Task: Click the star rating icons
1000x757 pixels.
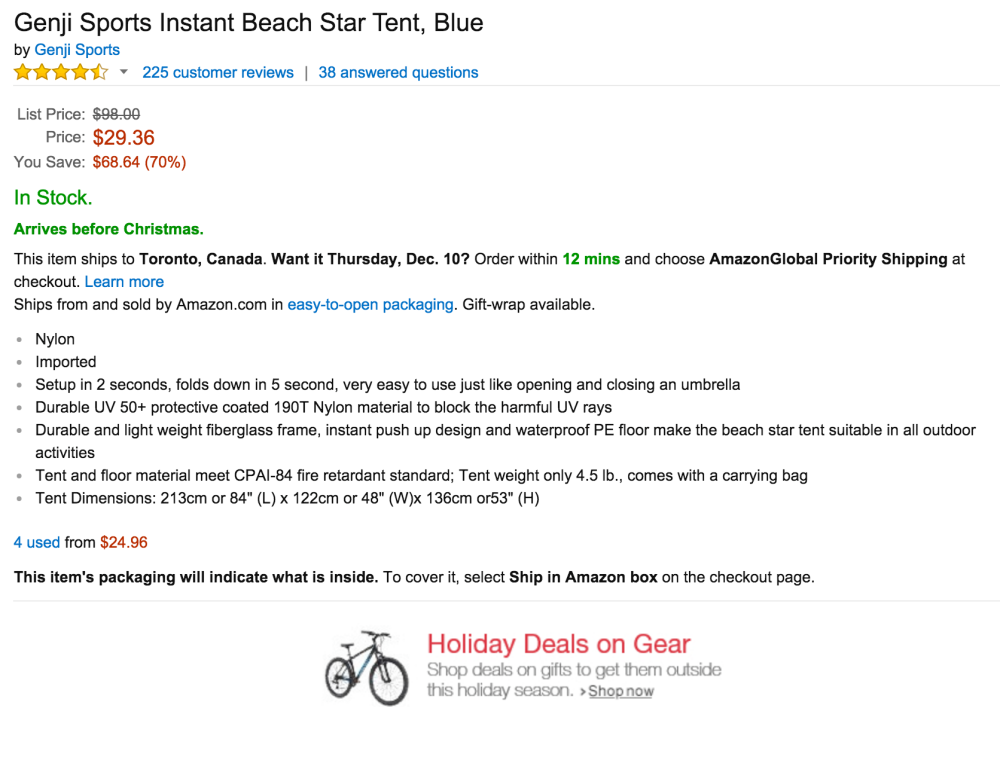Action: tap(60, 72)
